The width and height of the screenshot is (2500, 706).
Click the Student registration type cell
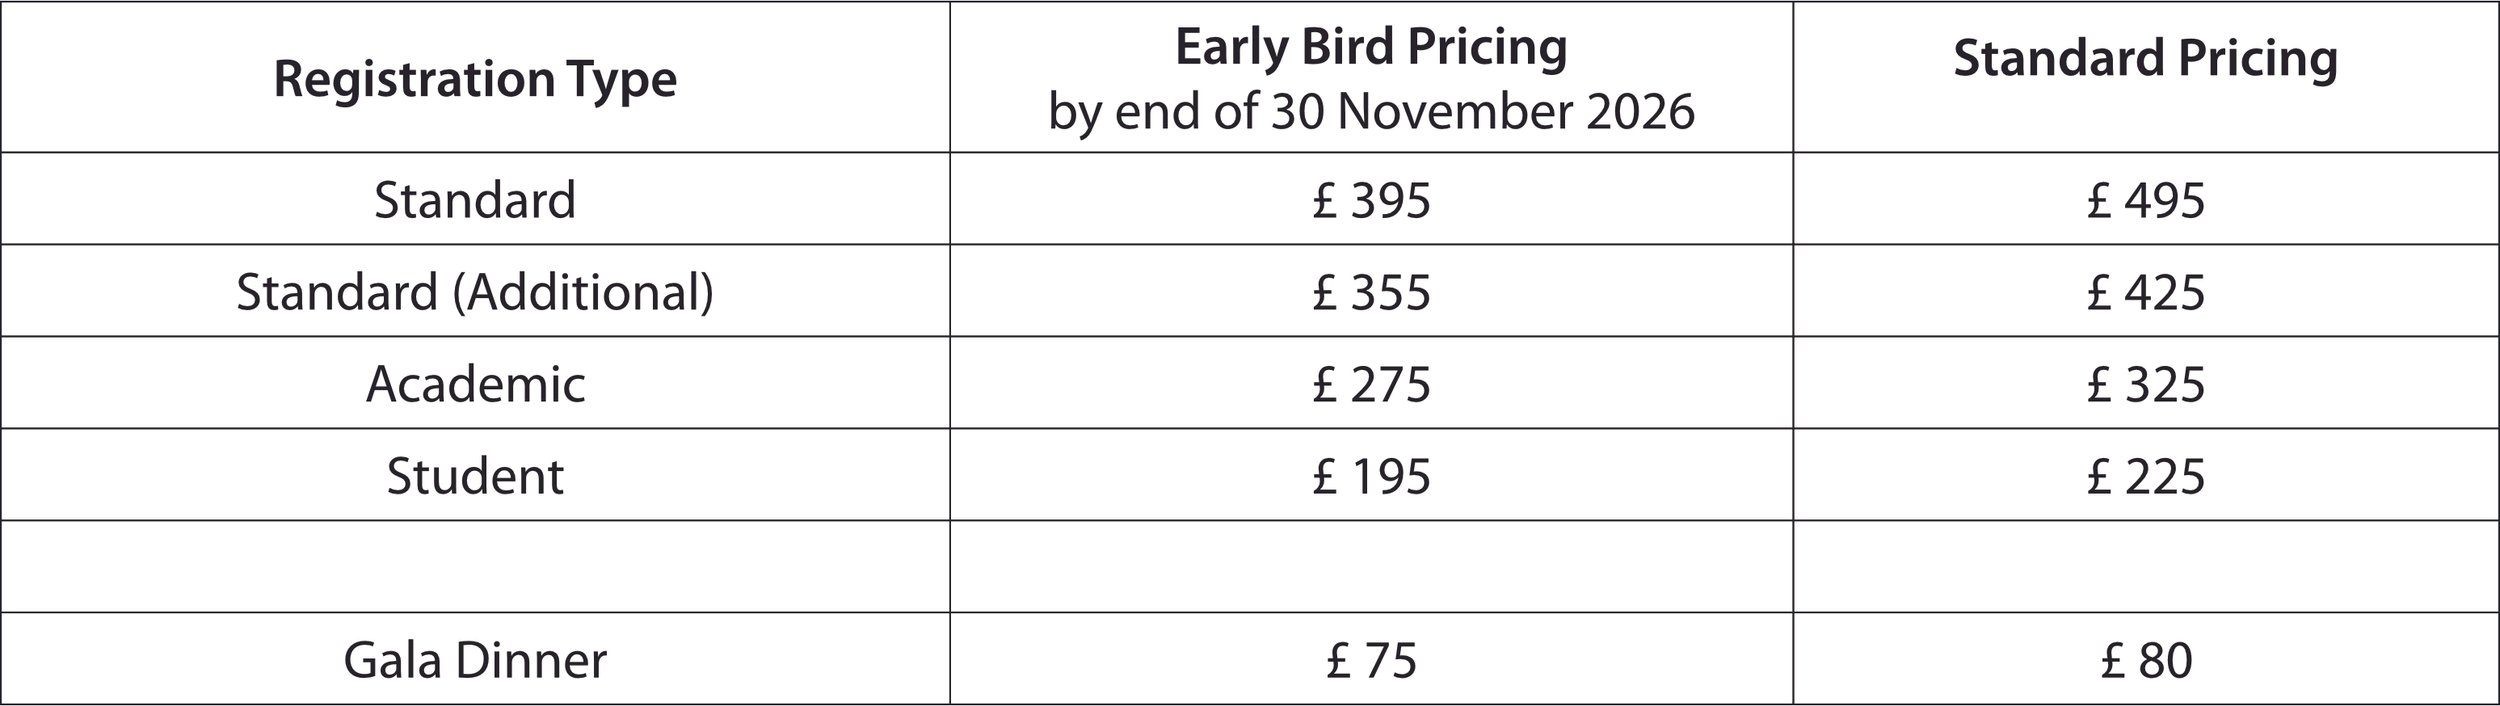[475, 476]
